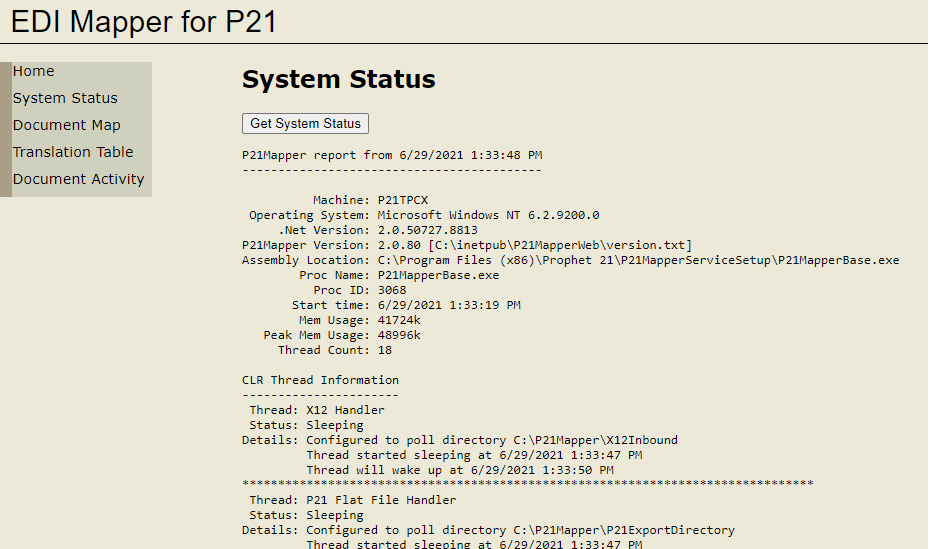The width and height of the screenshot is (928, 549).
Task: Click the X12 Handler thread name
Action: pyautogui.click(x=345, y=410)
